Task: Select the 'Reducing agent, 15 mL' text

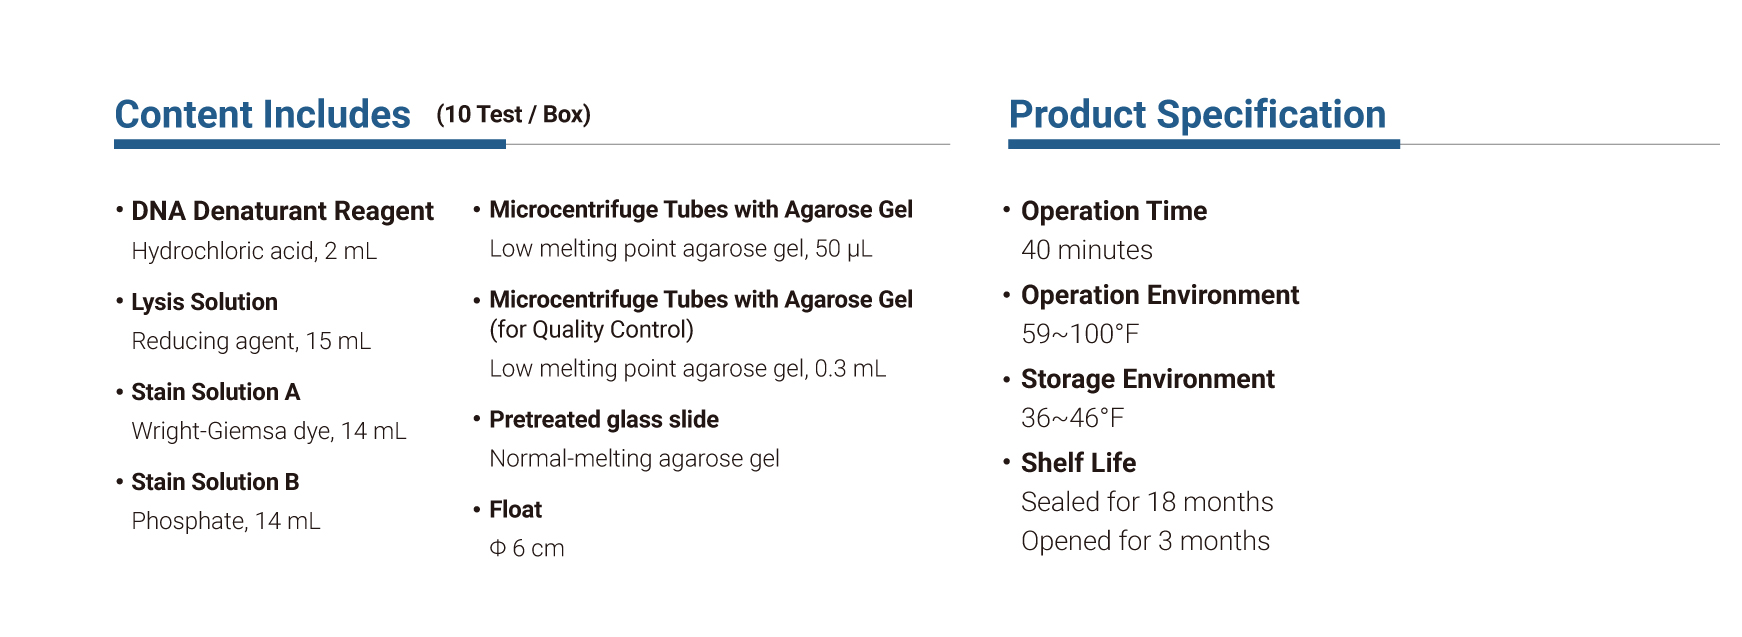Action: click(251, 341)
